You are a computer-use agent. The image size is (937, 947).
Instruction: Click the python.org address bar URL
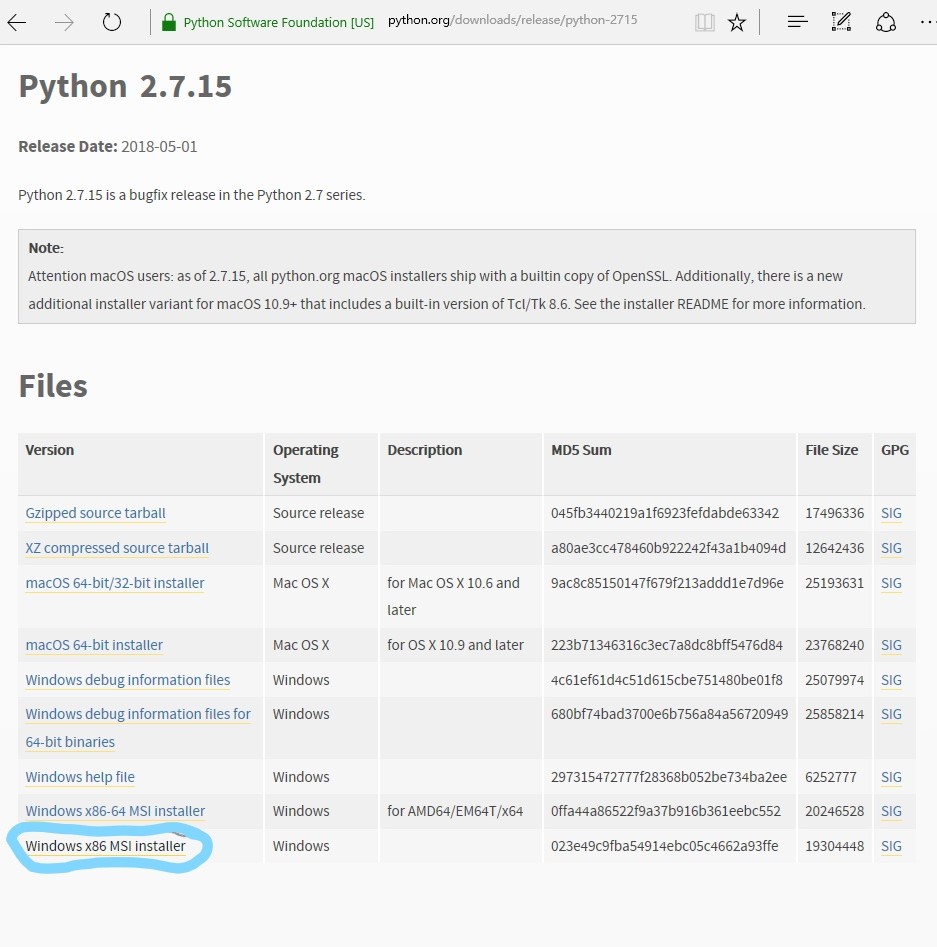(512, 20)
